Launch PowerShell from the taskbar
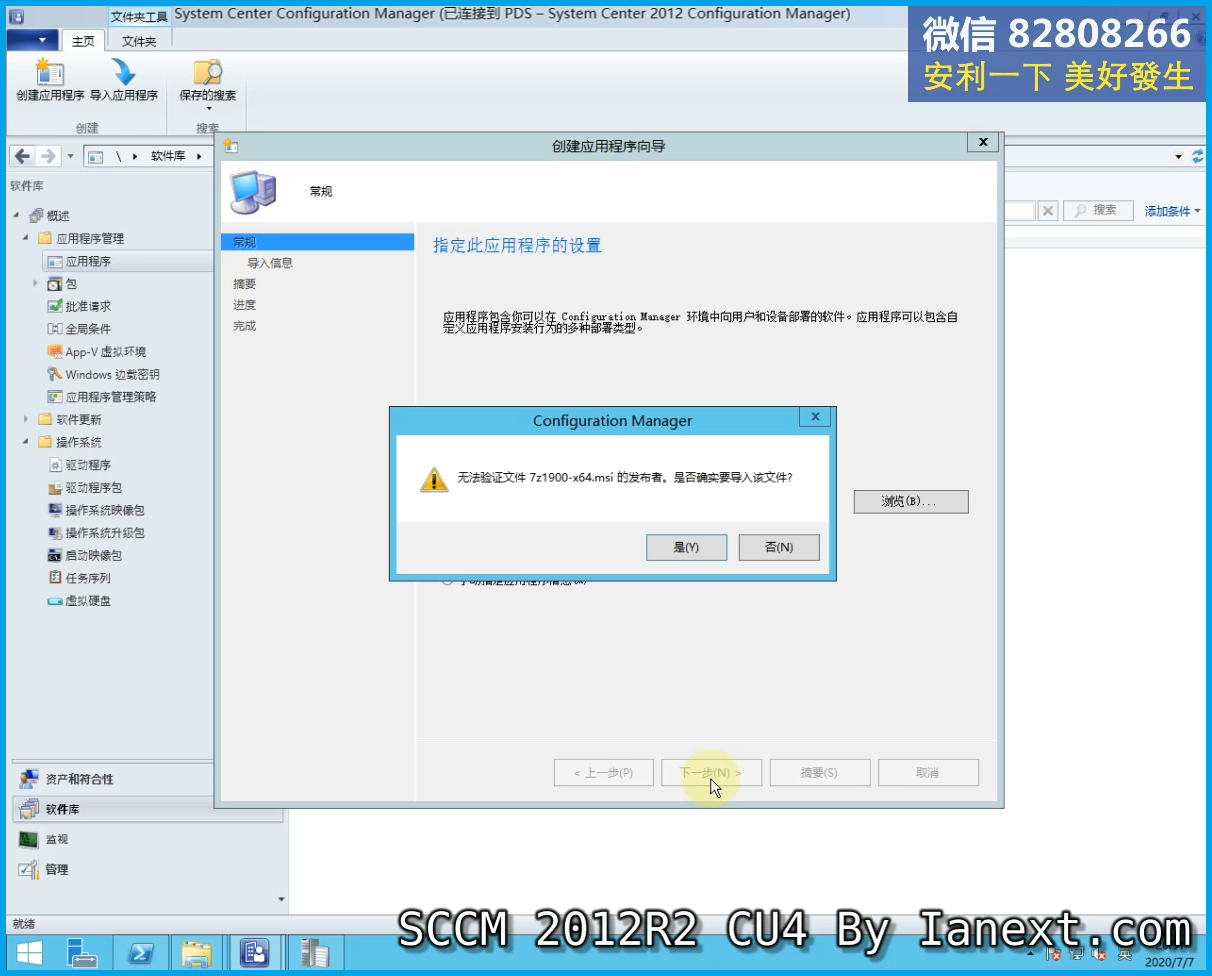This screenshot has height=976, width=1212. [140, 953]
